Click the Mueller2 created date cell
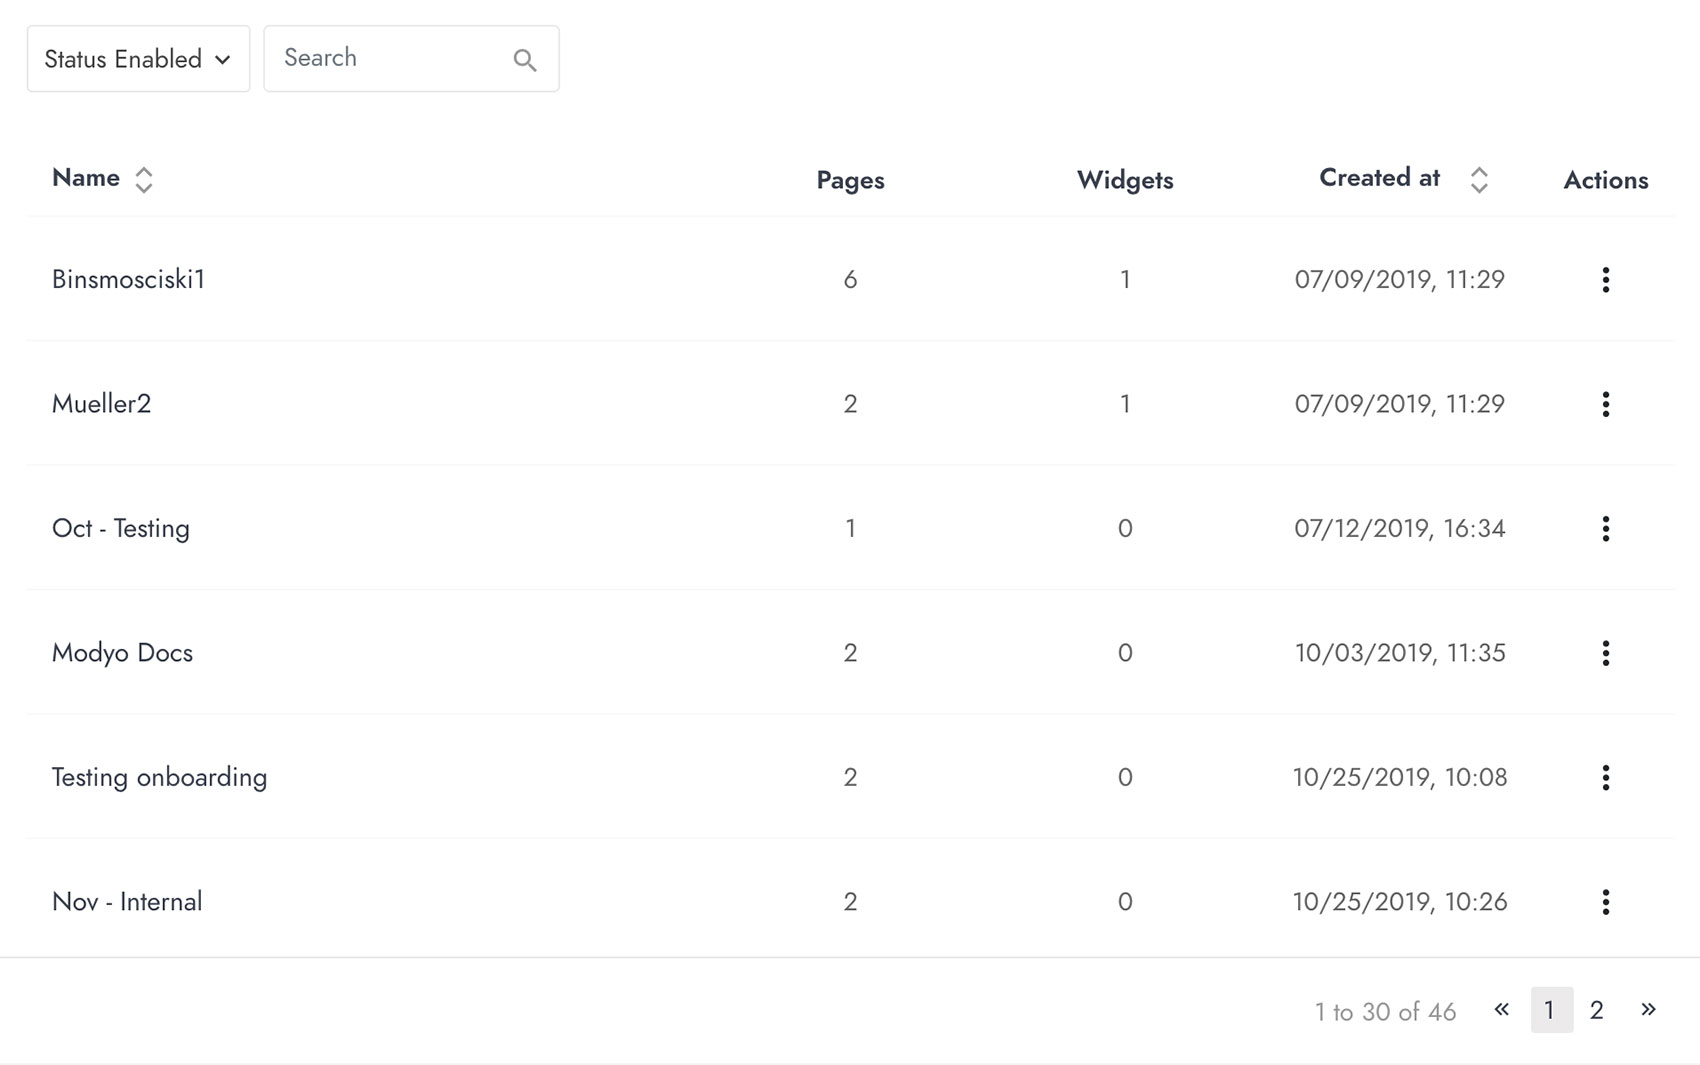 pyautogui.click(x=1400, y=403)
